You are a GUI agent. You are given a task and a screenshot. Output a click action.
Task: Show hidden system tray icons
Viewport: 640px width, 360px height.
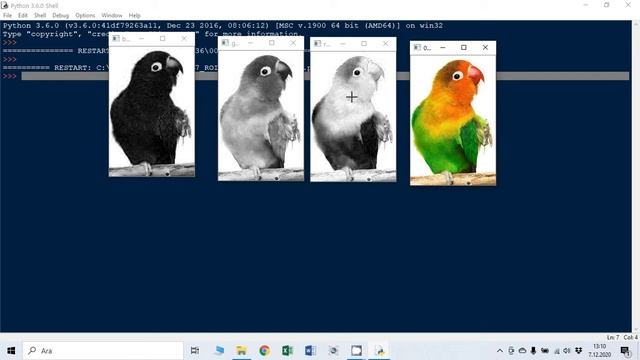(x=500, y=351)
